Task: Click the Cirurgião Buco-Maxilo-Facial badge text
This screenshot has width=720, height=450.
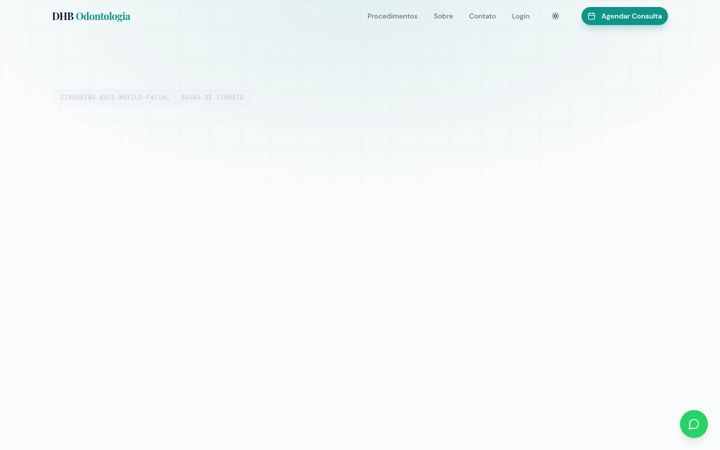Action: [x=152, y=97]
